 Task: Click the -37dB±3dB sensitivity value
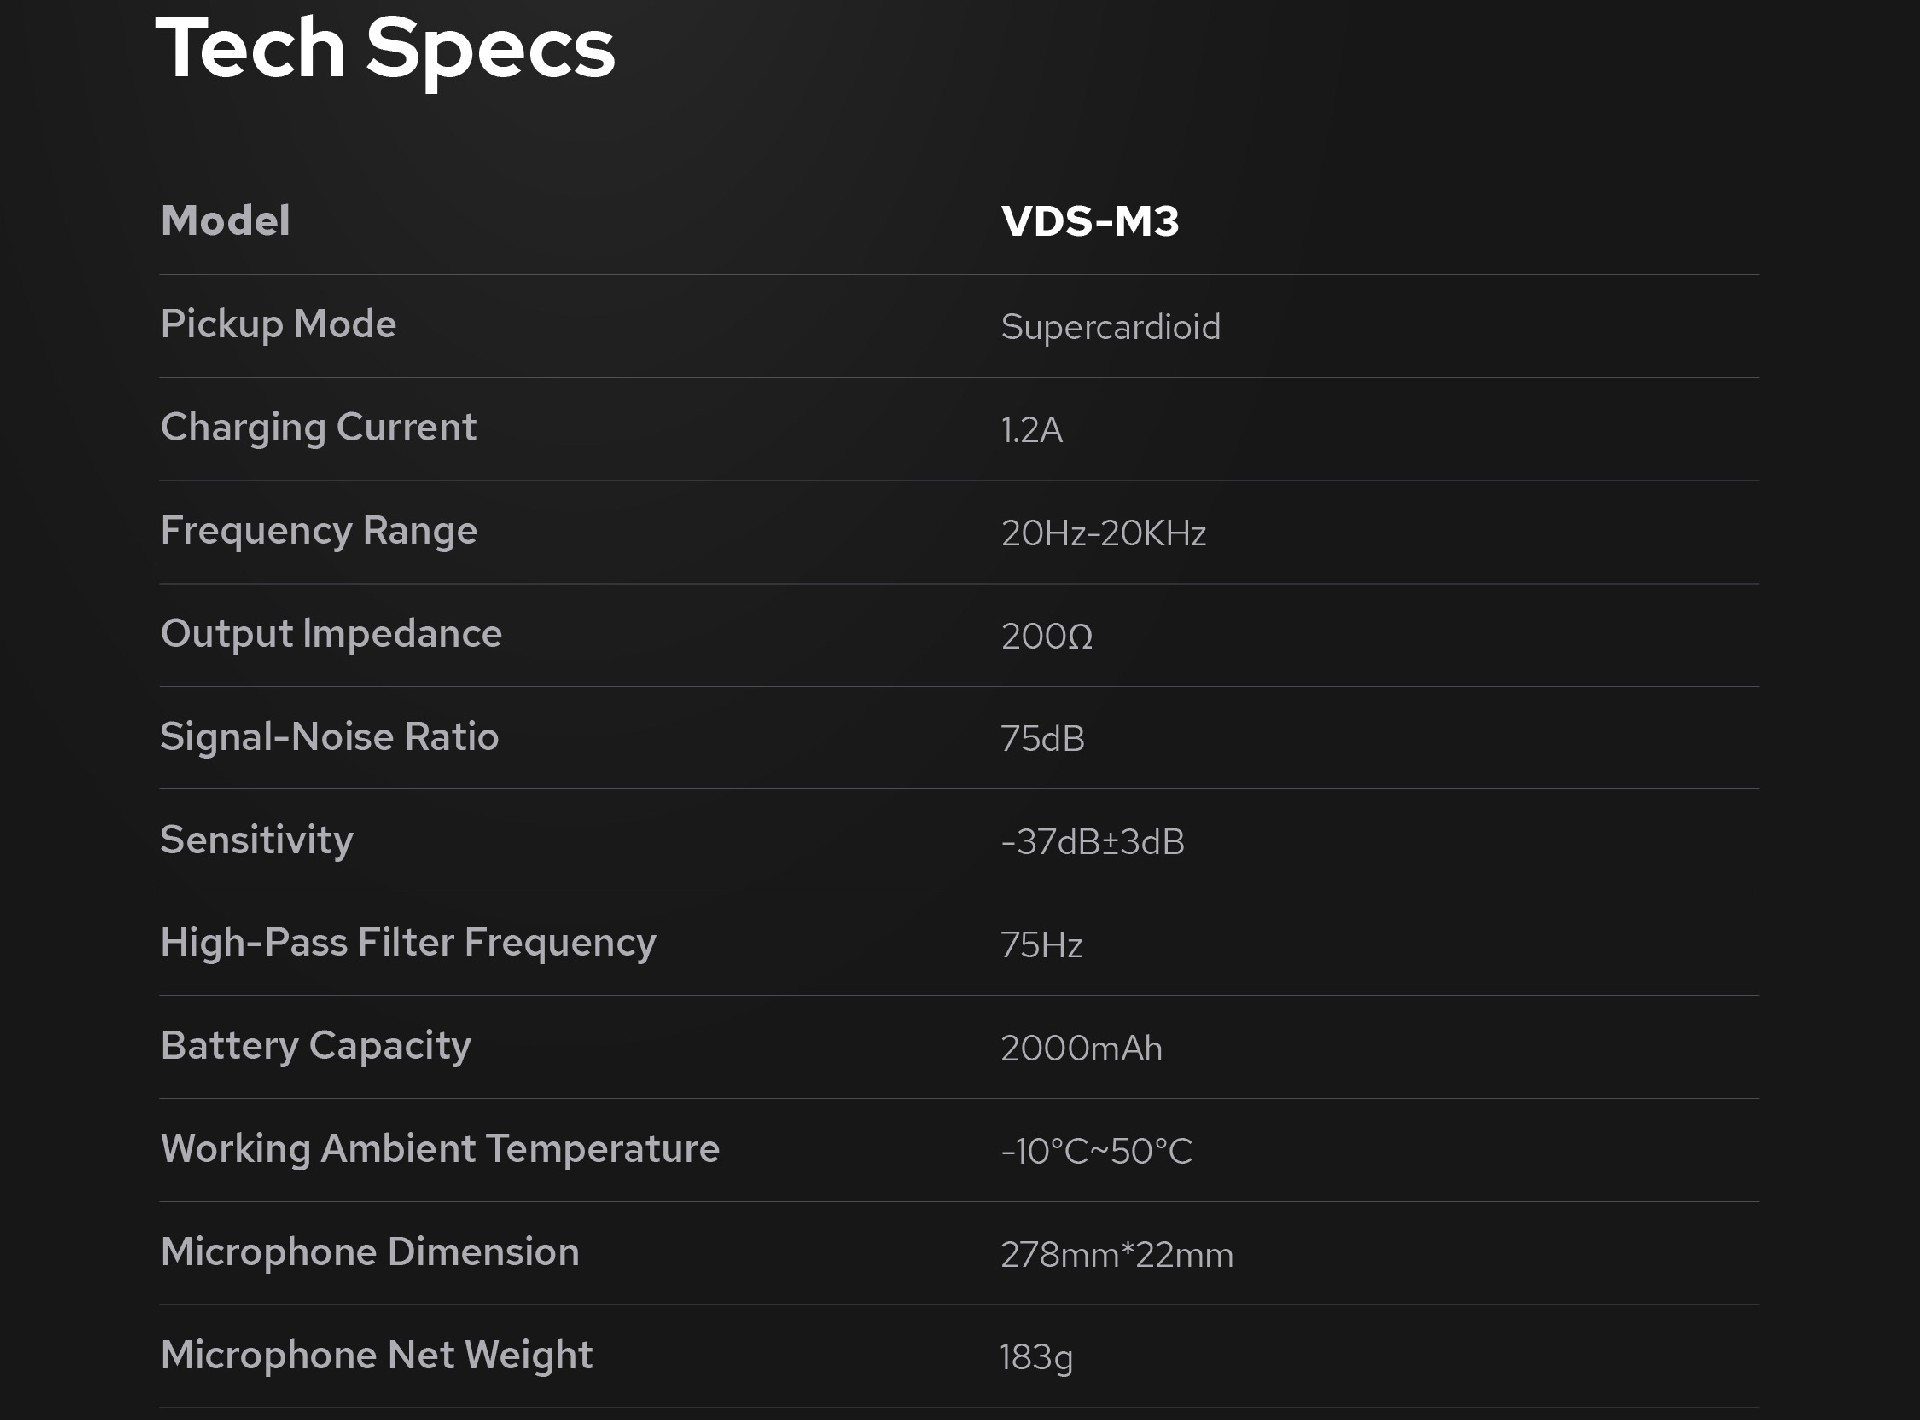pos(1093,842)
